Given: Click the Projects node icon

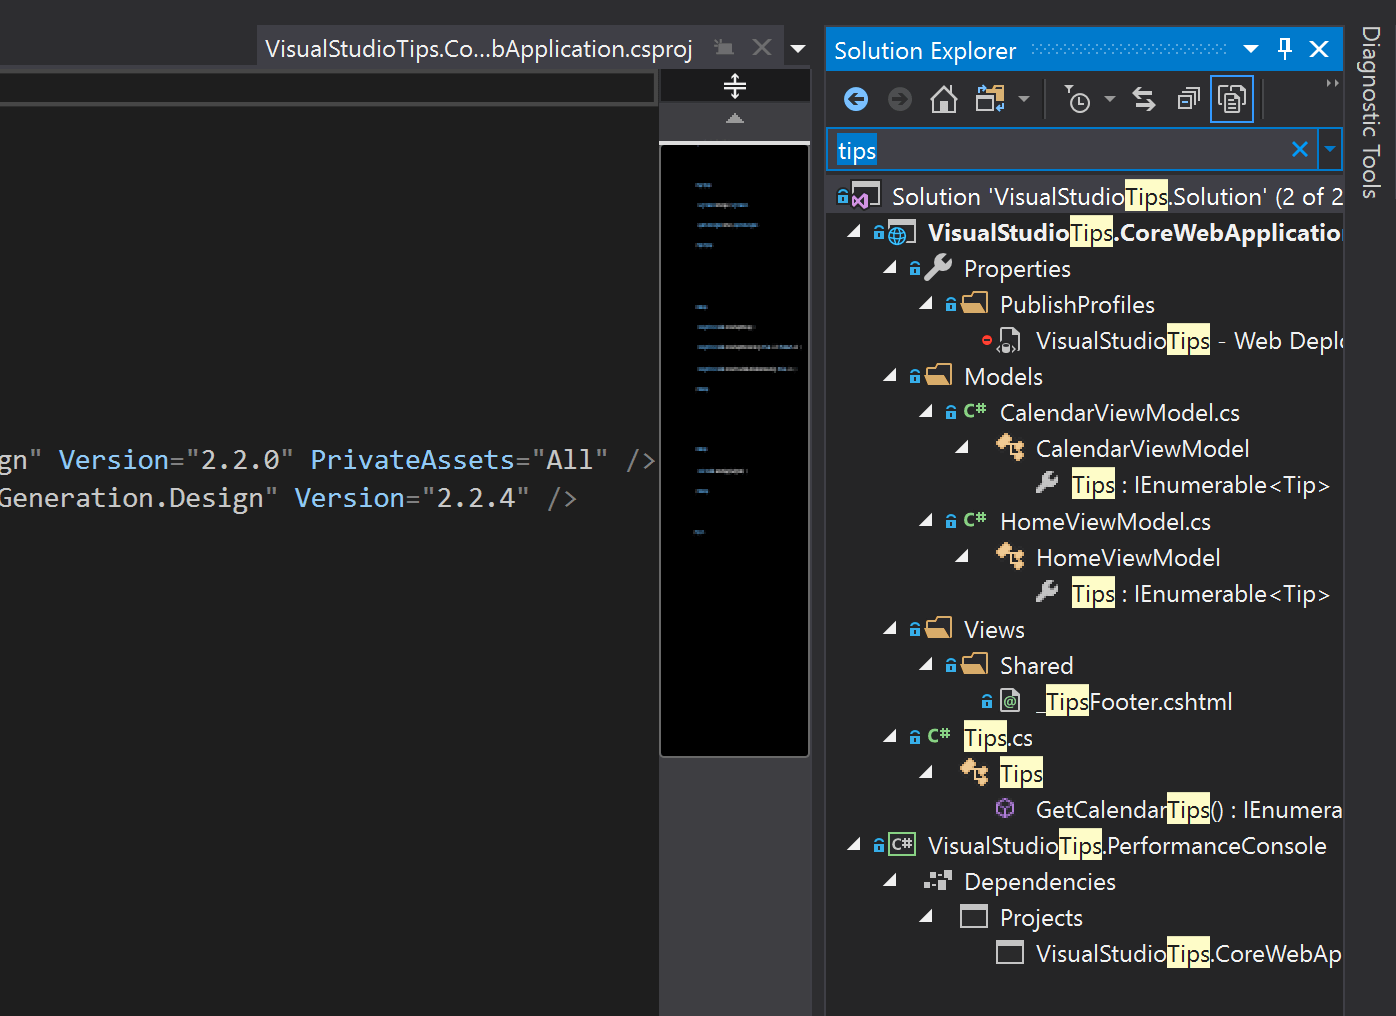Looking at the screenshot, I should pos(974,916).
